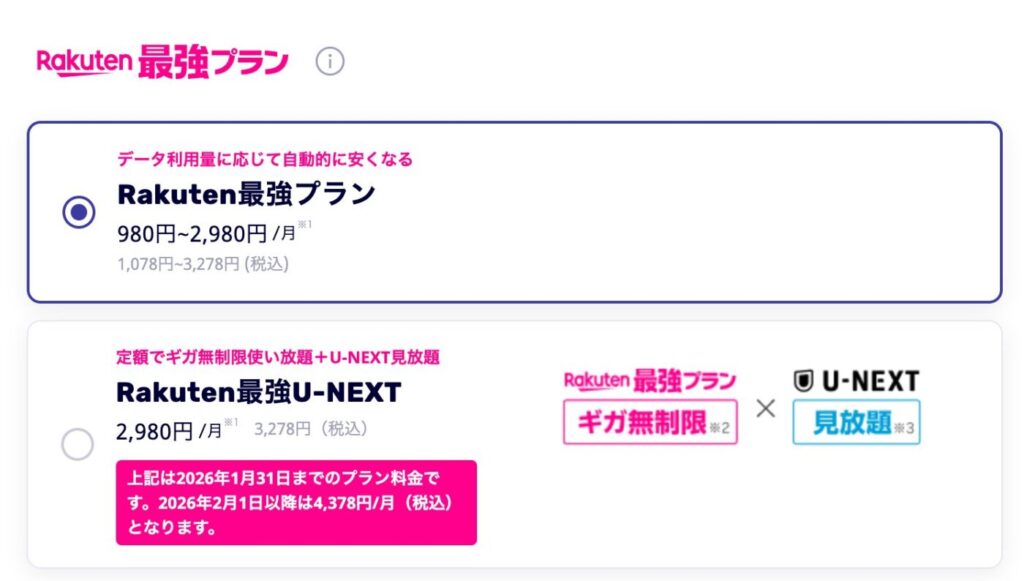1024x581 pixels.
Task: Click the pink 2026年 price notice box
Action: tap(296, 502)
